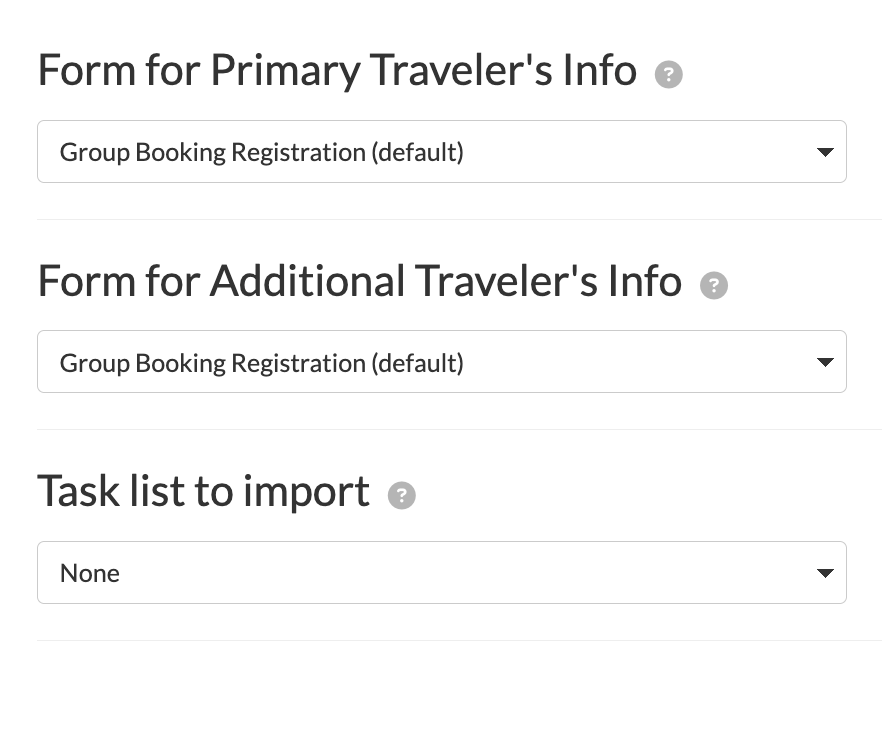
Task: Click the word "Additional" in the second heading
Action: click(x=307, y=281)
